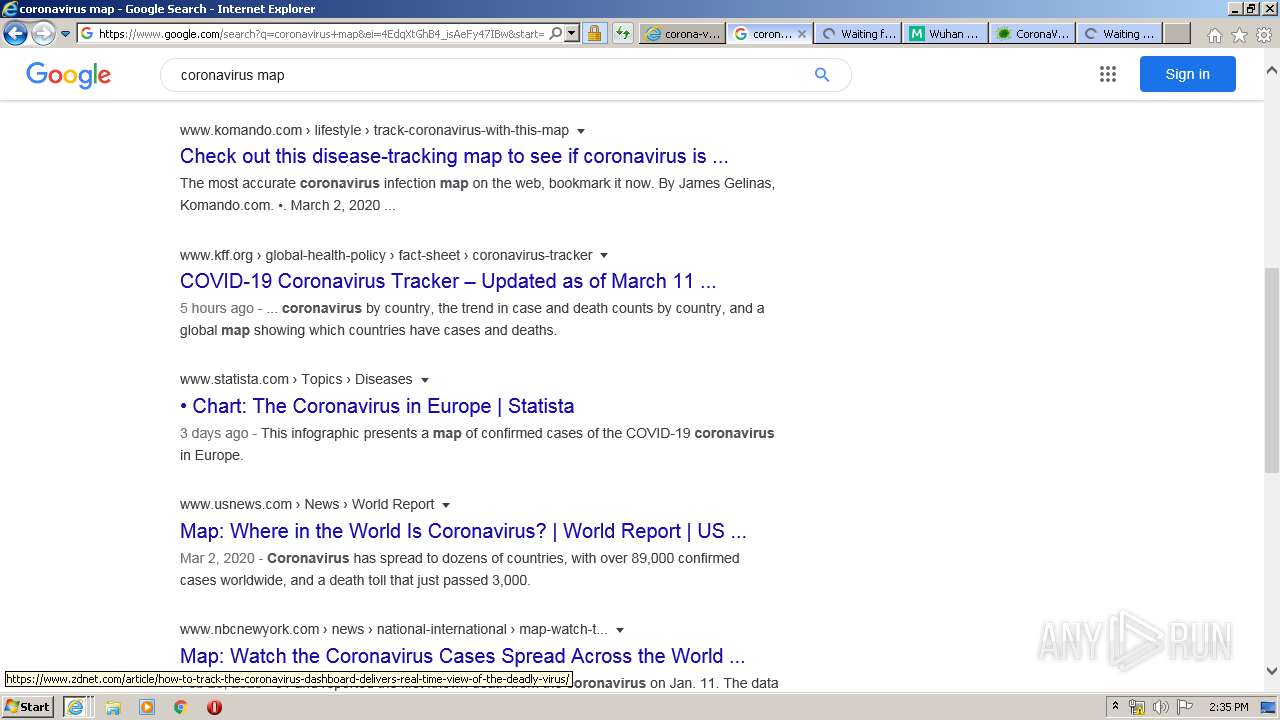Open the Action Center flag icon
The image size is (1280, 720).
(x=1185, y=707)
